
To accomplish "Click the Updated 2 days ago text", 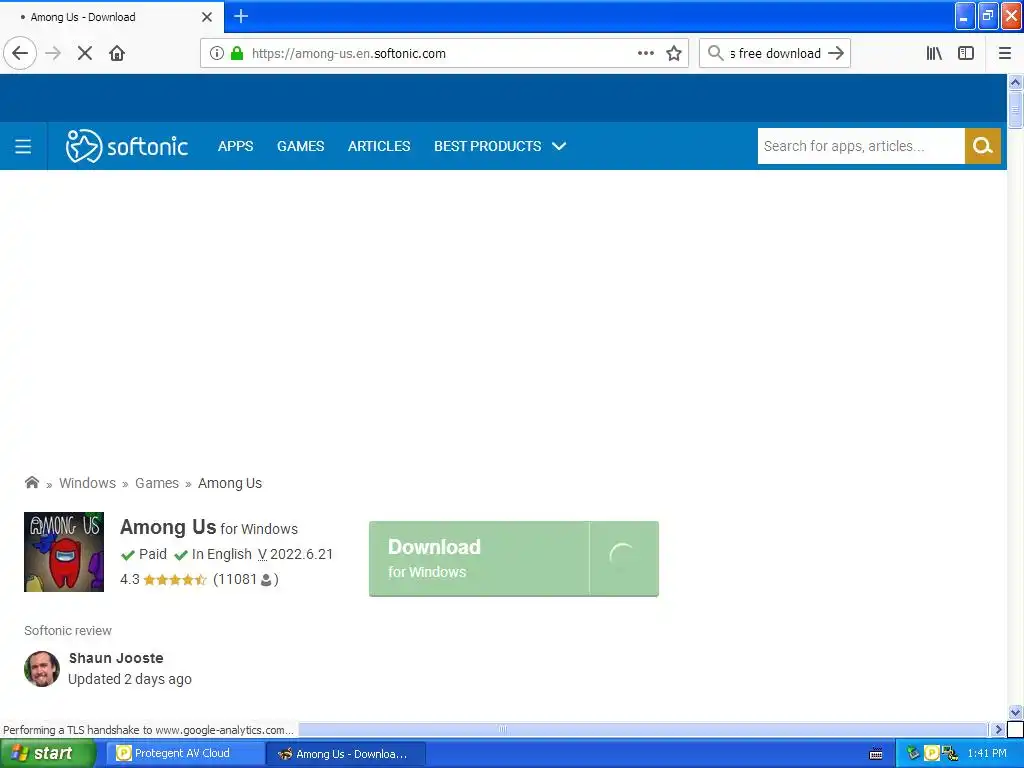I will (130, 679).
